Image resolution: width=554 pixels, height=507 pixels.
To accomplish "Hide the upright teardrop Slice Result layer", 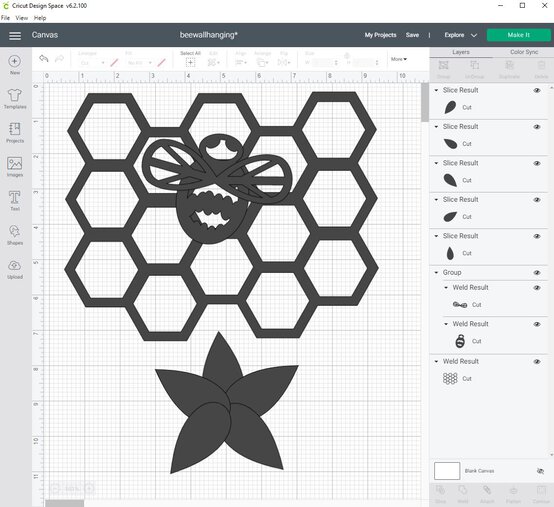I will click(x=537, y=236).
